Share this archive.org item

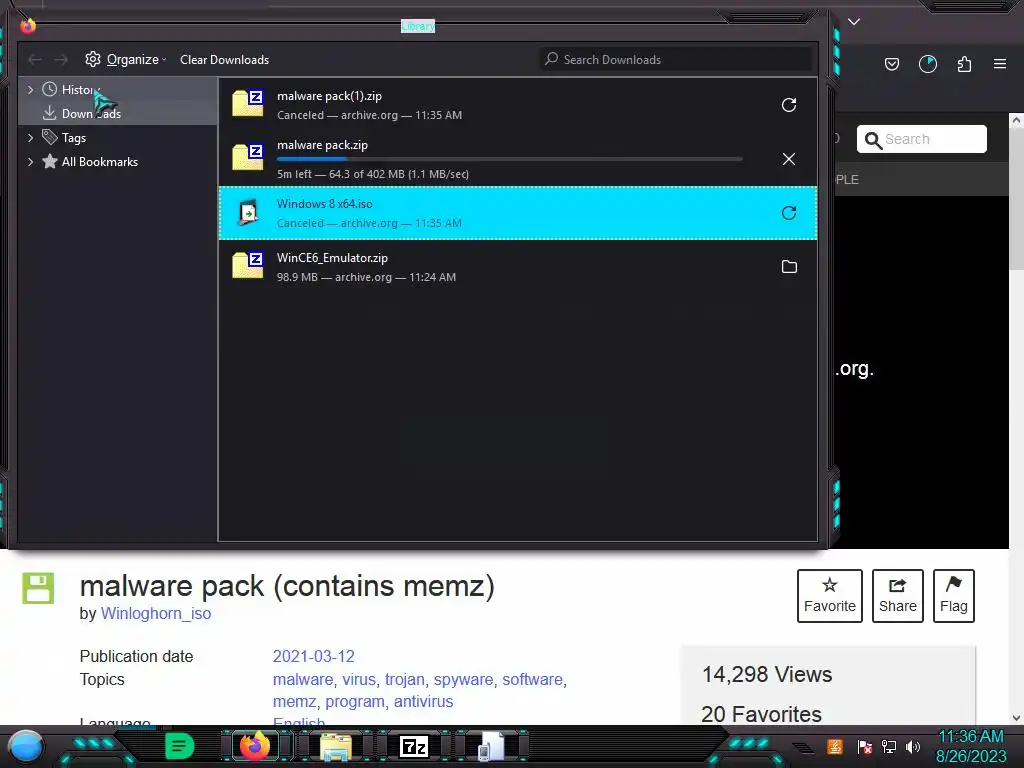(x=897, y=596)
